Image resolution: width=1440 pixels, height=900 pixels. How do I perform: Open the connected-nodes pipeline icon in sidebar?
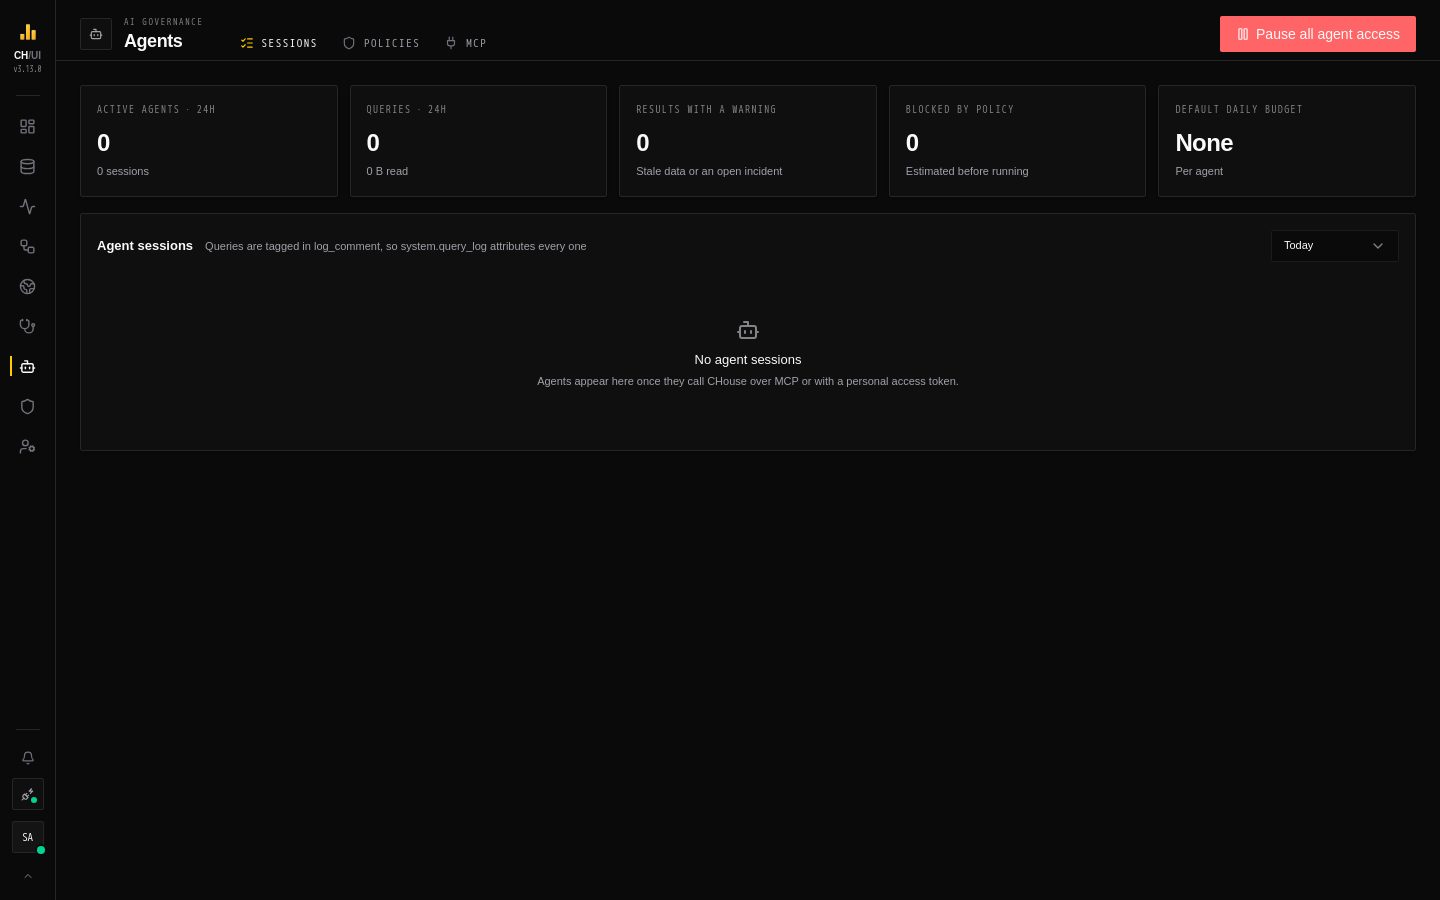click(x=27, y=247)
